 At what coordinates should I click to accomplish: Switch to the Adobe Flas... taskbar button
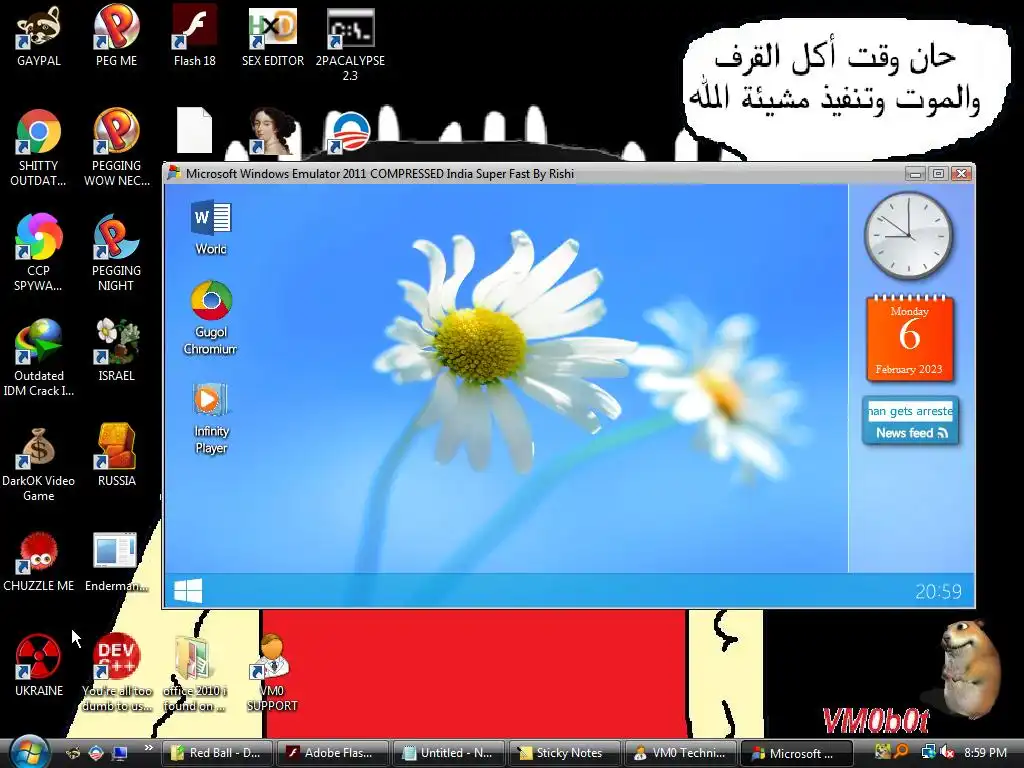click(x=332, y=753)
